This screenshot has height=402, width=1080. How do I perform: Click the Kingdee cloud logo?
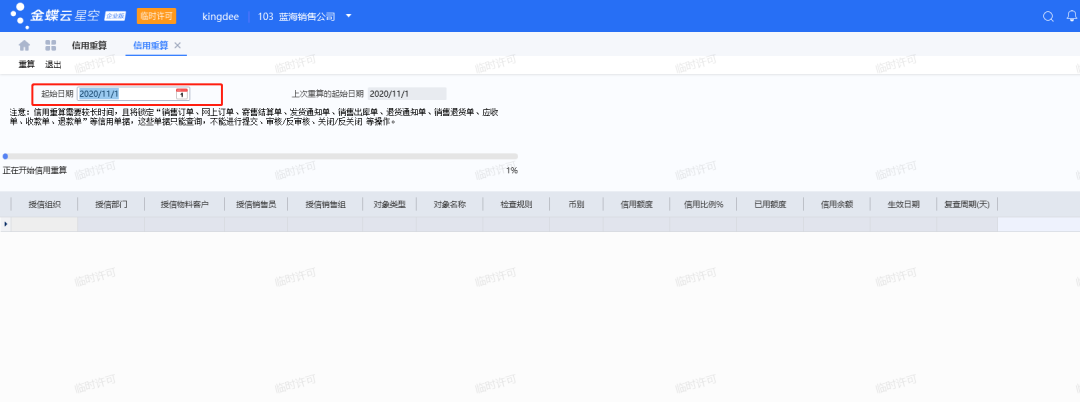68,16
